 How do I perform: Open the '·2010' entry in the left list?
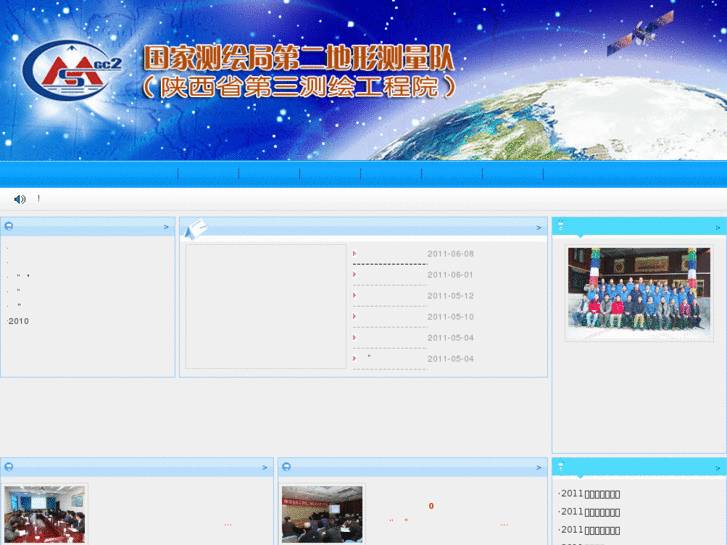18,321
